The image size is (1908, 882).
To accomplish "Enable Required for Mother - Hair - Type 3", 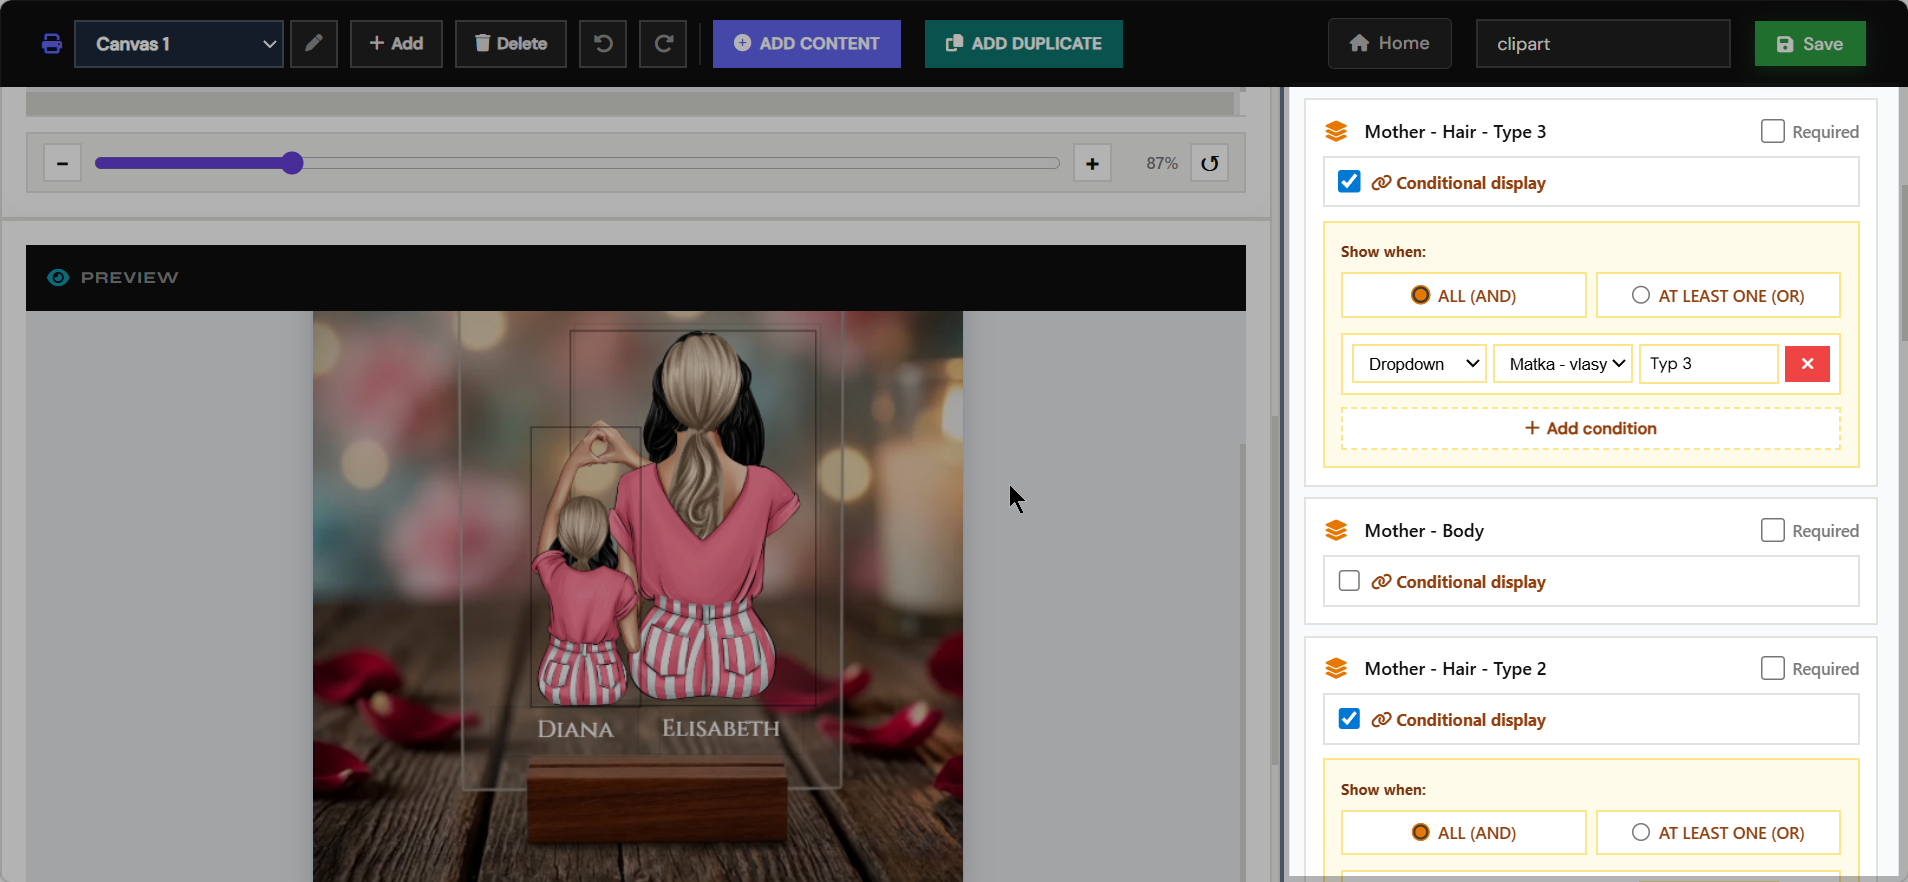I will [x=1772, y=131].
